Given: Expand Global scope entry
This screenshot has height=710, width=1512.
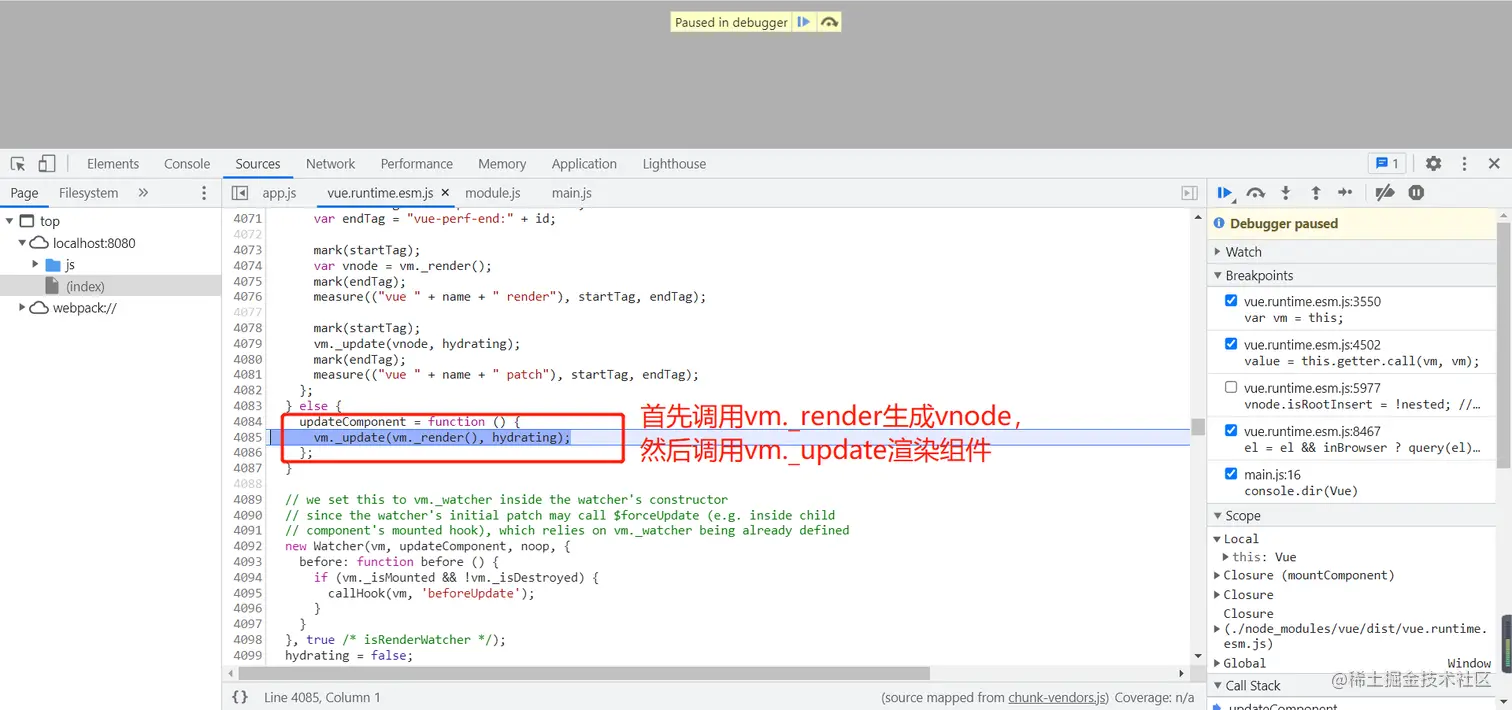Looking at the screenshot, I should pos(1216,663).
